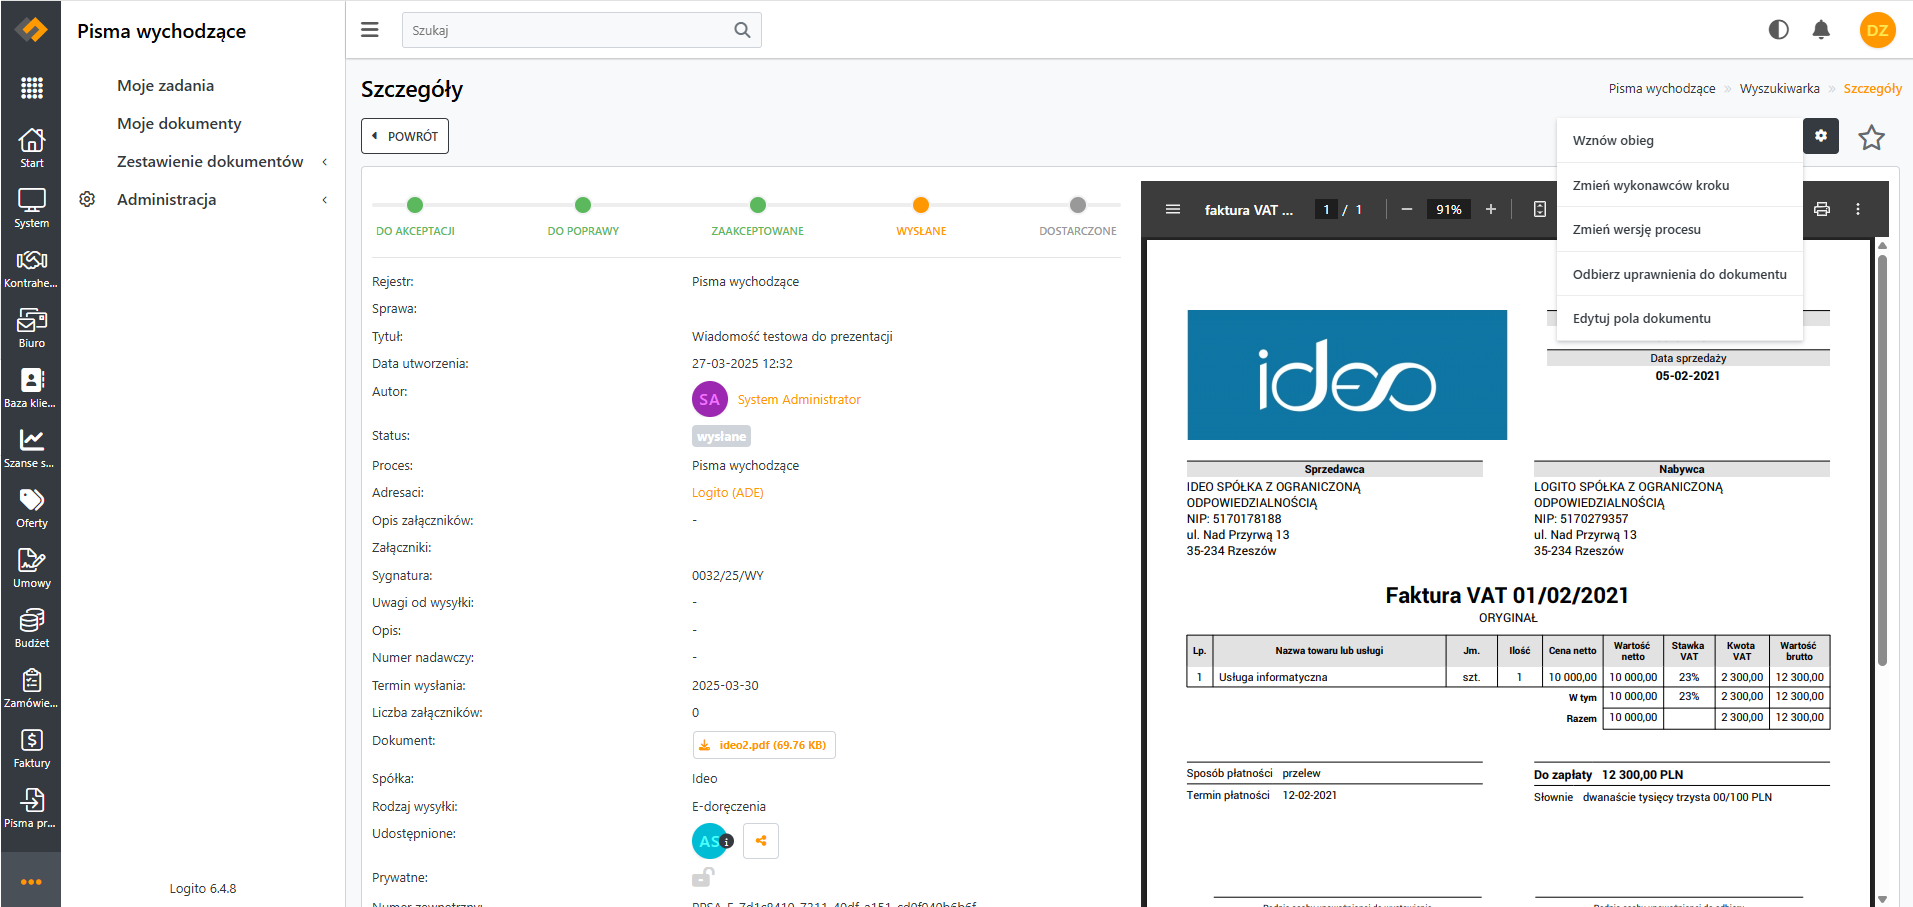
Task: Open the Biuro module icon
Action: [x=31, y=327]
